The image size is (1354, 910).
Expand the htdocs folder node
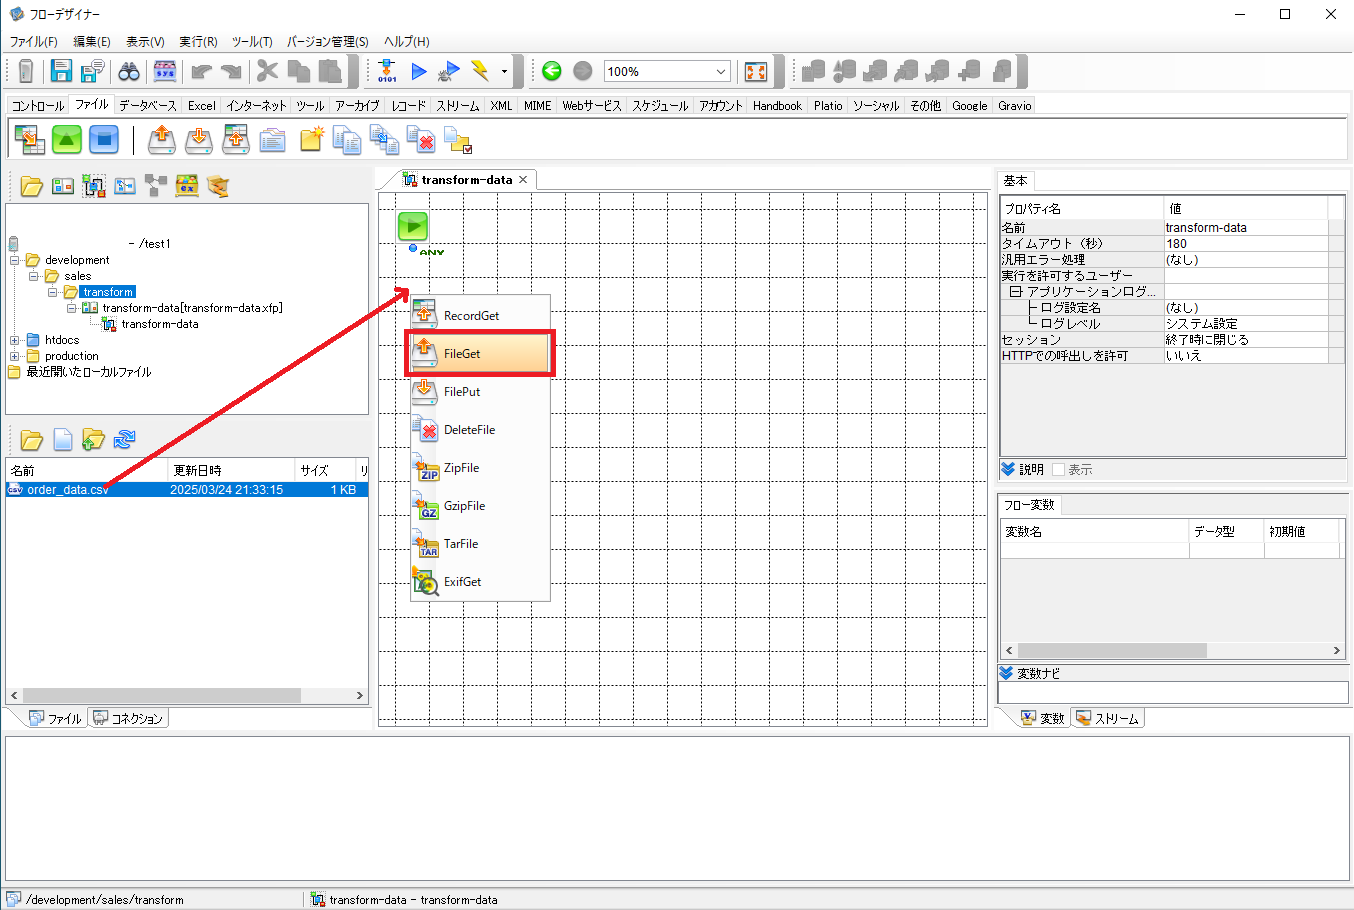[15, 340]
